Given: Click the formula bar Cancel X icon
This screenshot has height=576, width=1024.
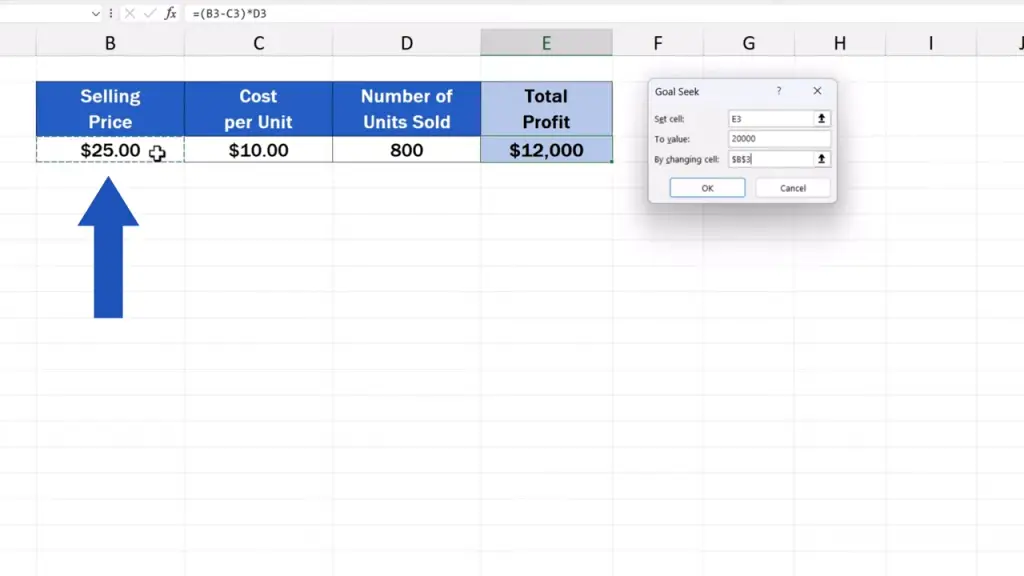Looking at the screenshot, I should point(130,13).
